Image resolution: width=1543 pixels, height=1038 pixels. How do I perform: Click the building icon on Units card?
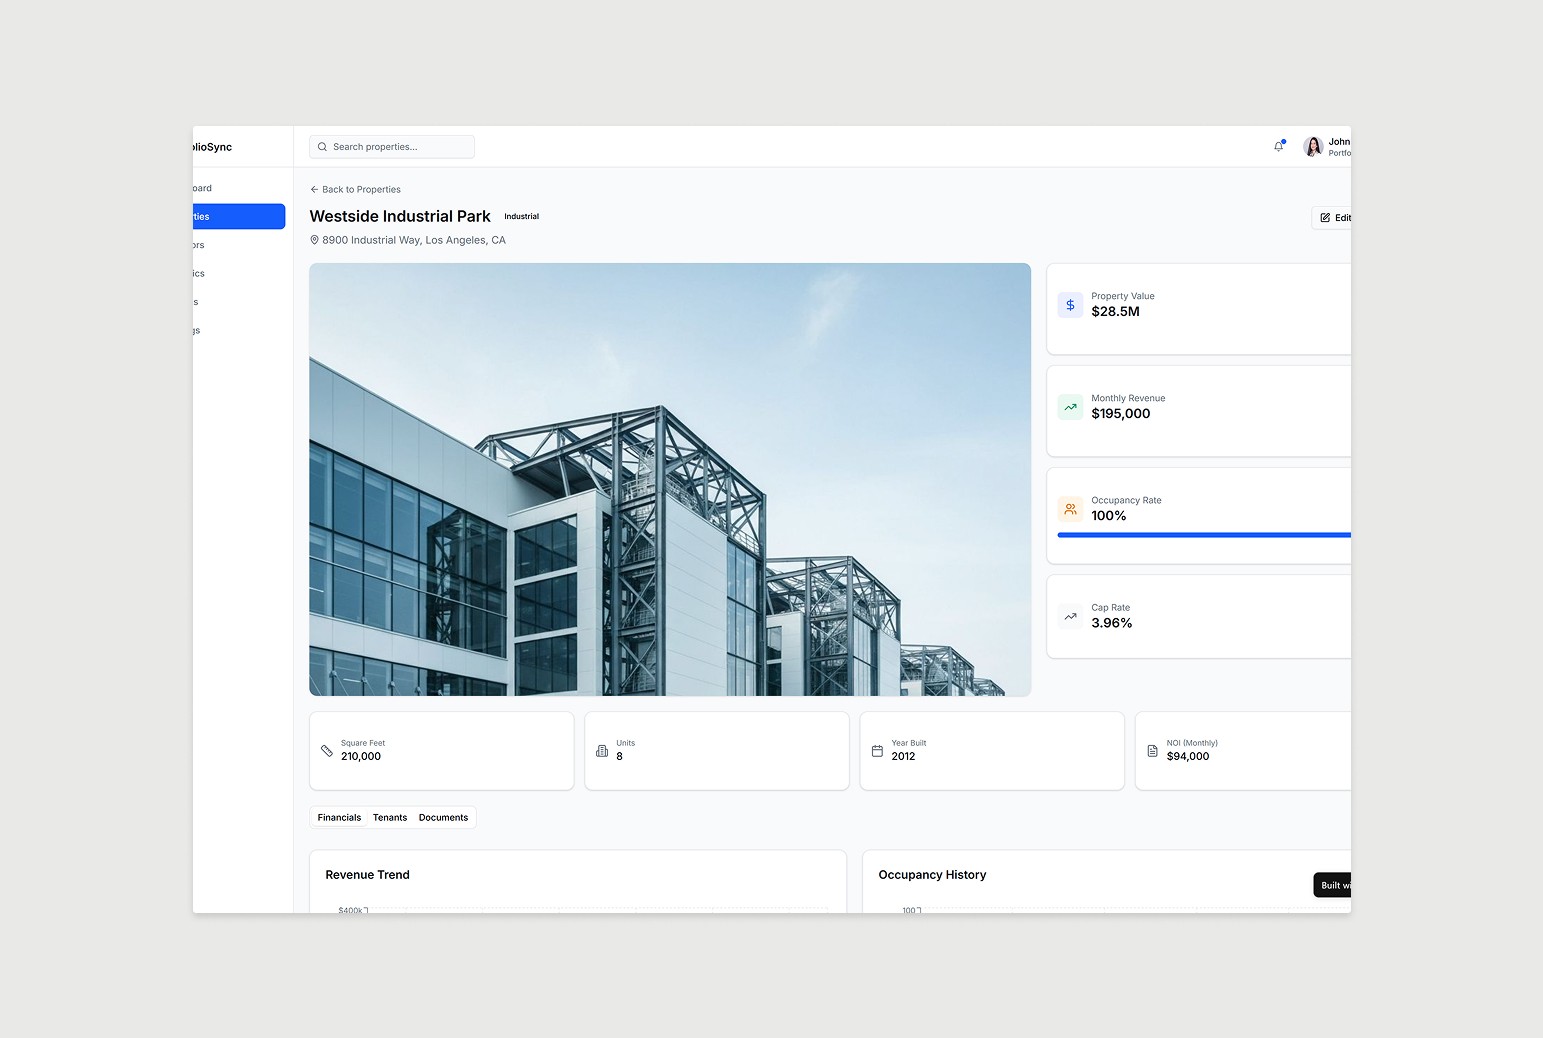pos(601,750)
